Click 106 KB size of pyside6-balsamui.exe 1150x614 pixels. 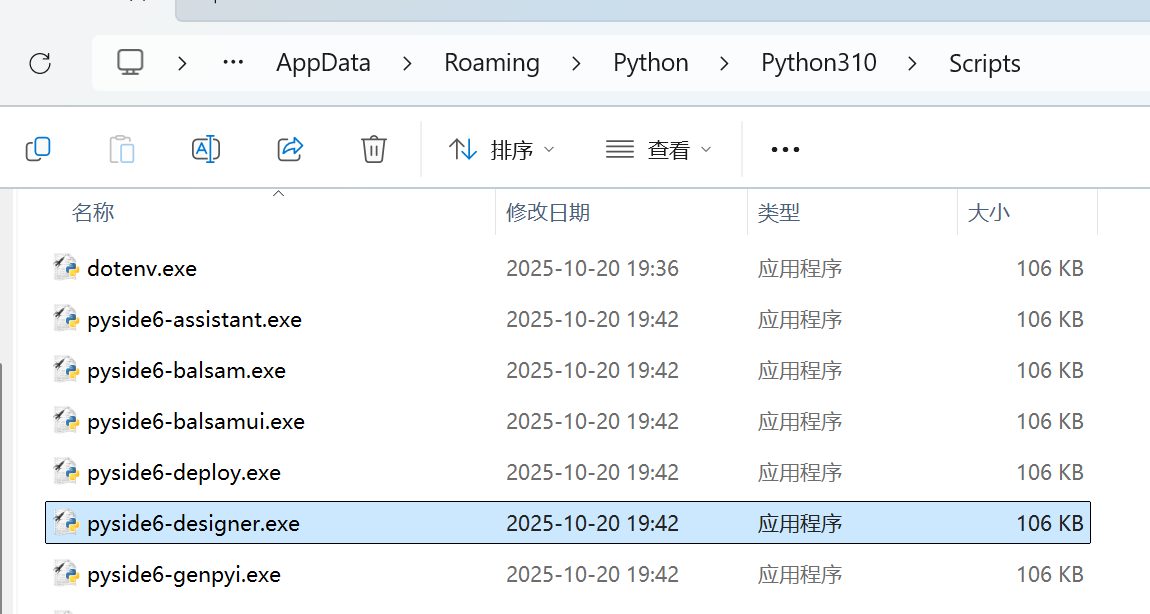click(1050, 422)
